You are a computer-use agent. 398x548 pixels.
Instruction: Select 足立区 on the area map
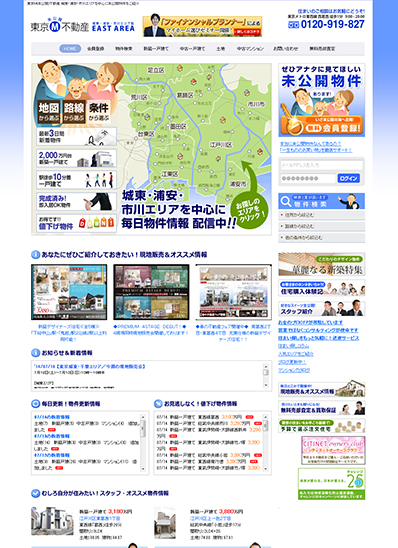pos(156,70)
